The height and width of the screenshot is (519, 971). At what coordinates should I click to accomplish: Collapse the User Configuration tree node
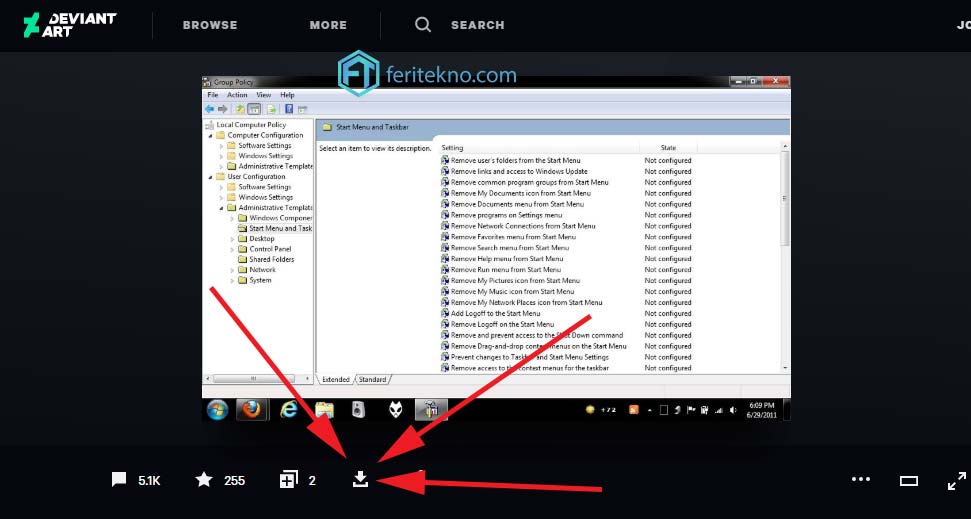(x=211, y=177)
